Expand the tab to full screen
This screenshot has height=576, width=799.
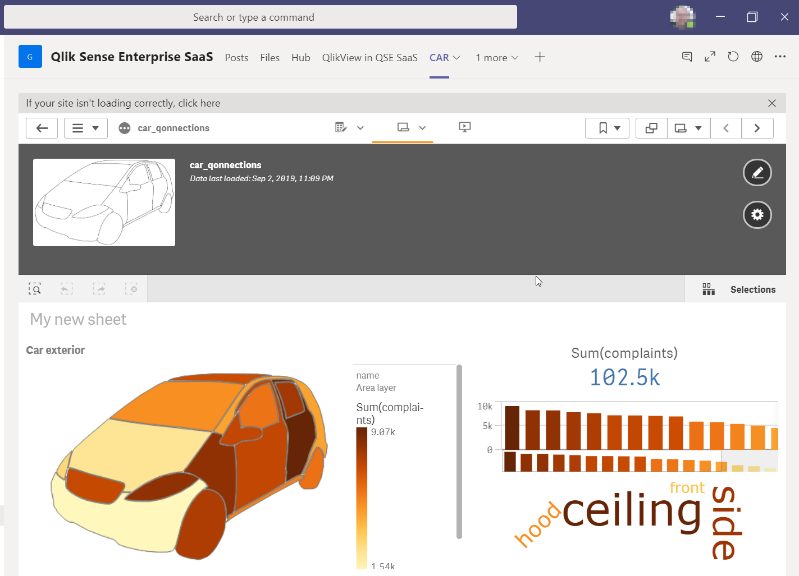[x=710, y=57]
